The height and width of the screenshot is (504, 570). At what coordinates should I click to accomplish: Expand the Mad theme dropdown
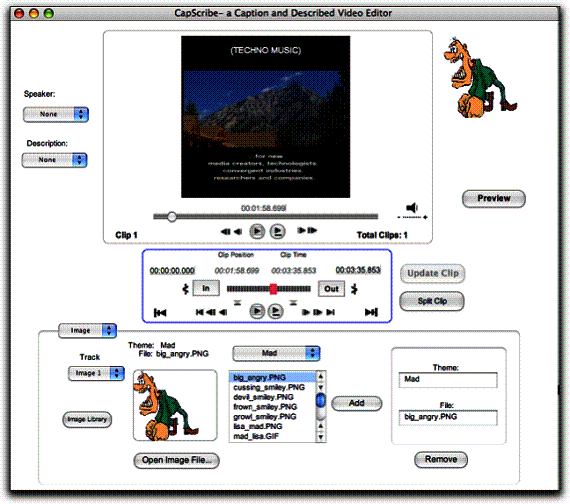click(x=276, y=353)
